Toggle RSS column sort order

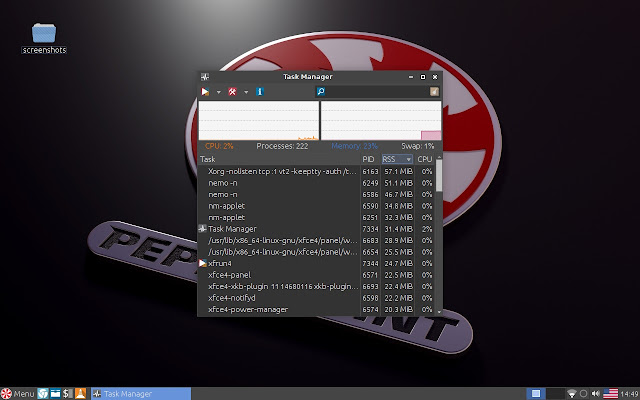pyautogui.click(x=397, y=159)
